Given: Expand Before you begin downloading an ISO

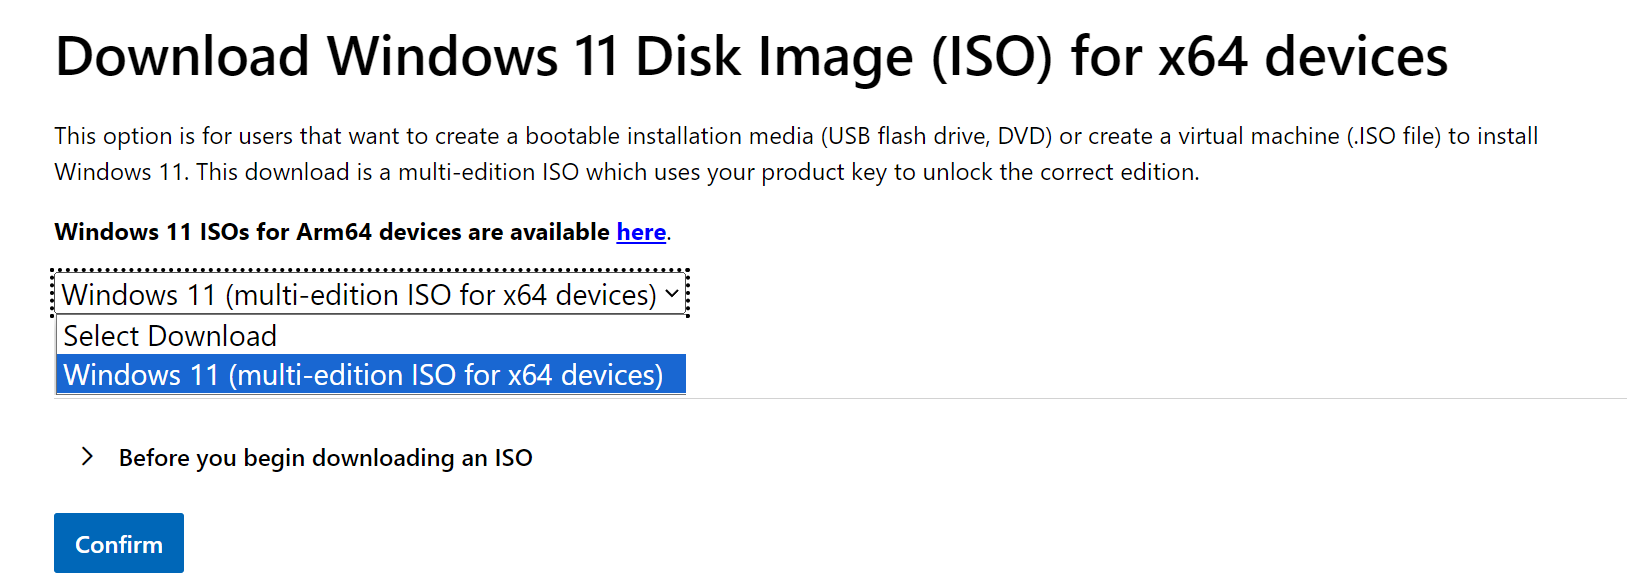Looking at the screenshot, I should pyautogui.click(x=325, y=458).
